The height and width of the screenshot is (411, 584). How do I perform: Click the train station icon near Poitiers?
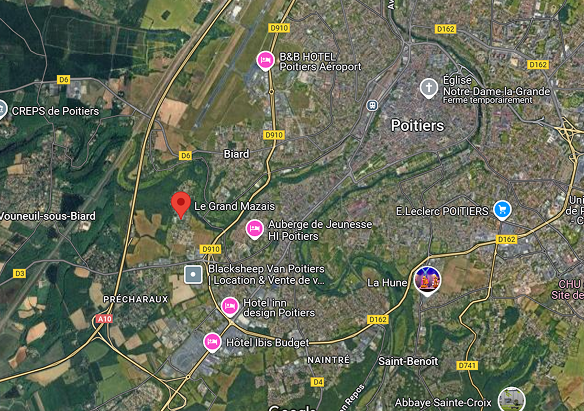[x=372, y=105]
